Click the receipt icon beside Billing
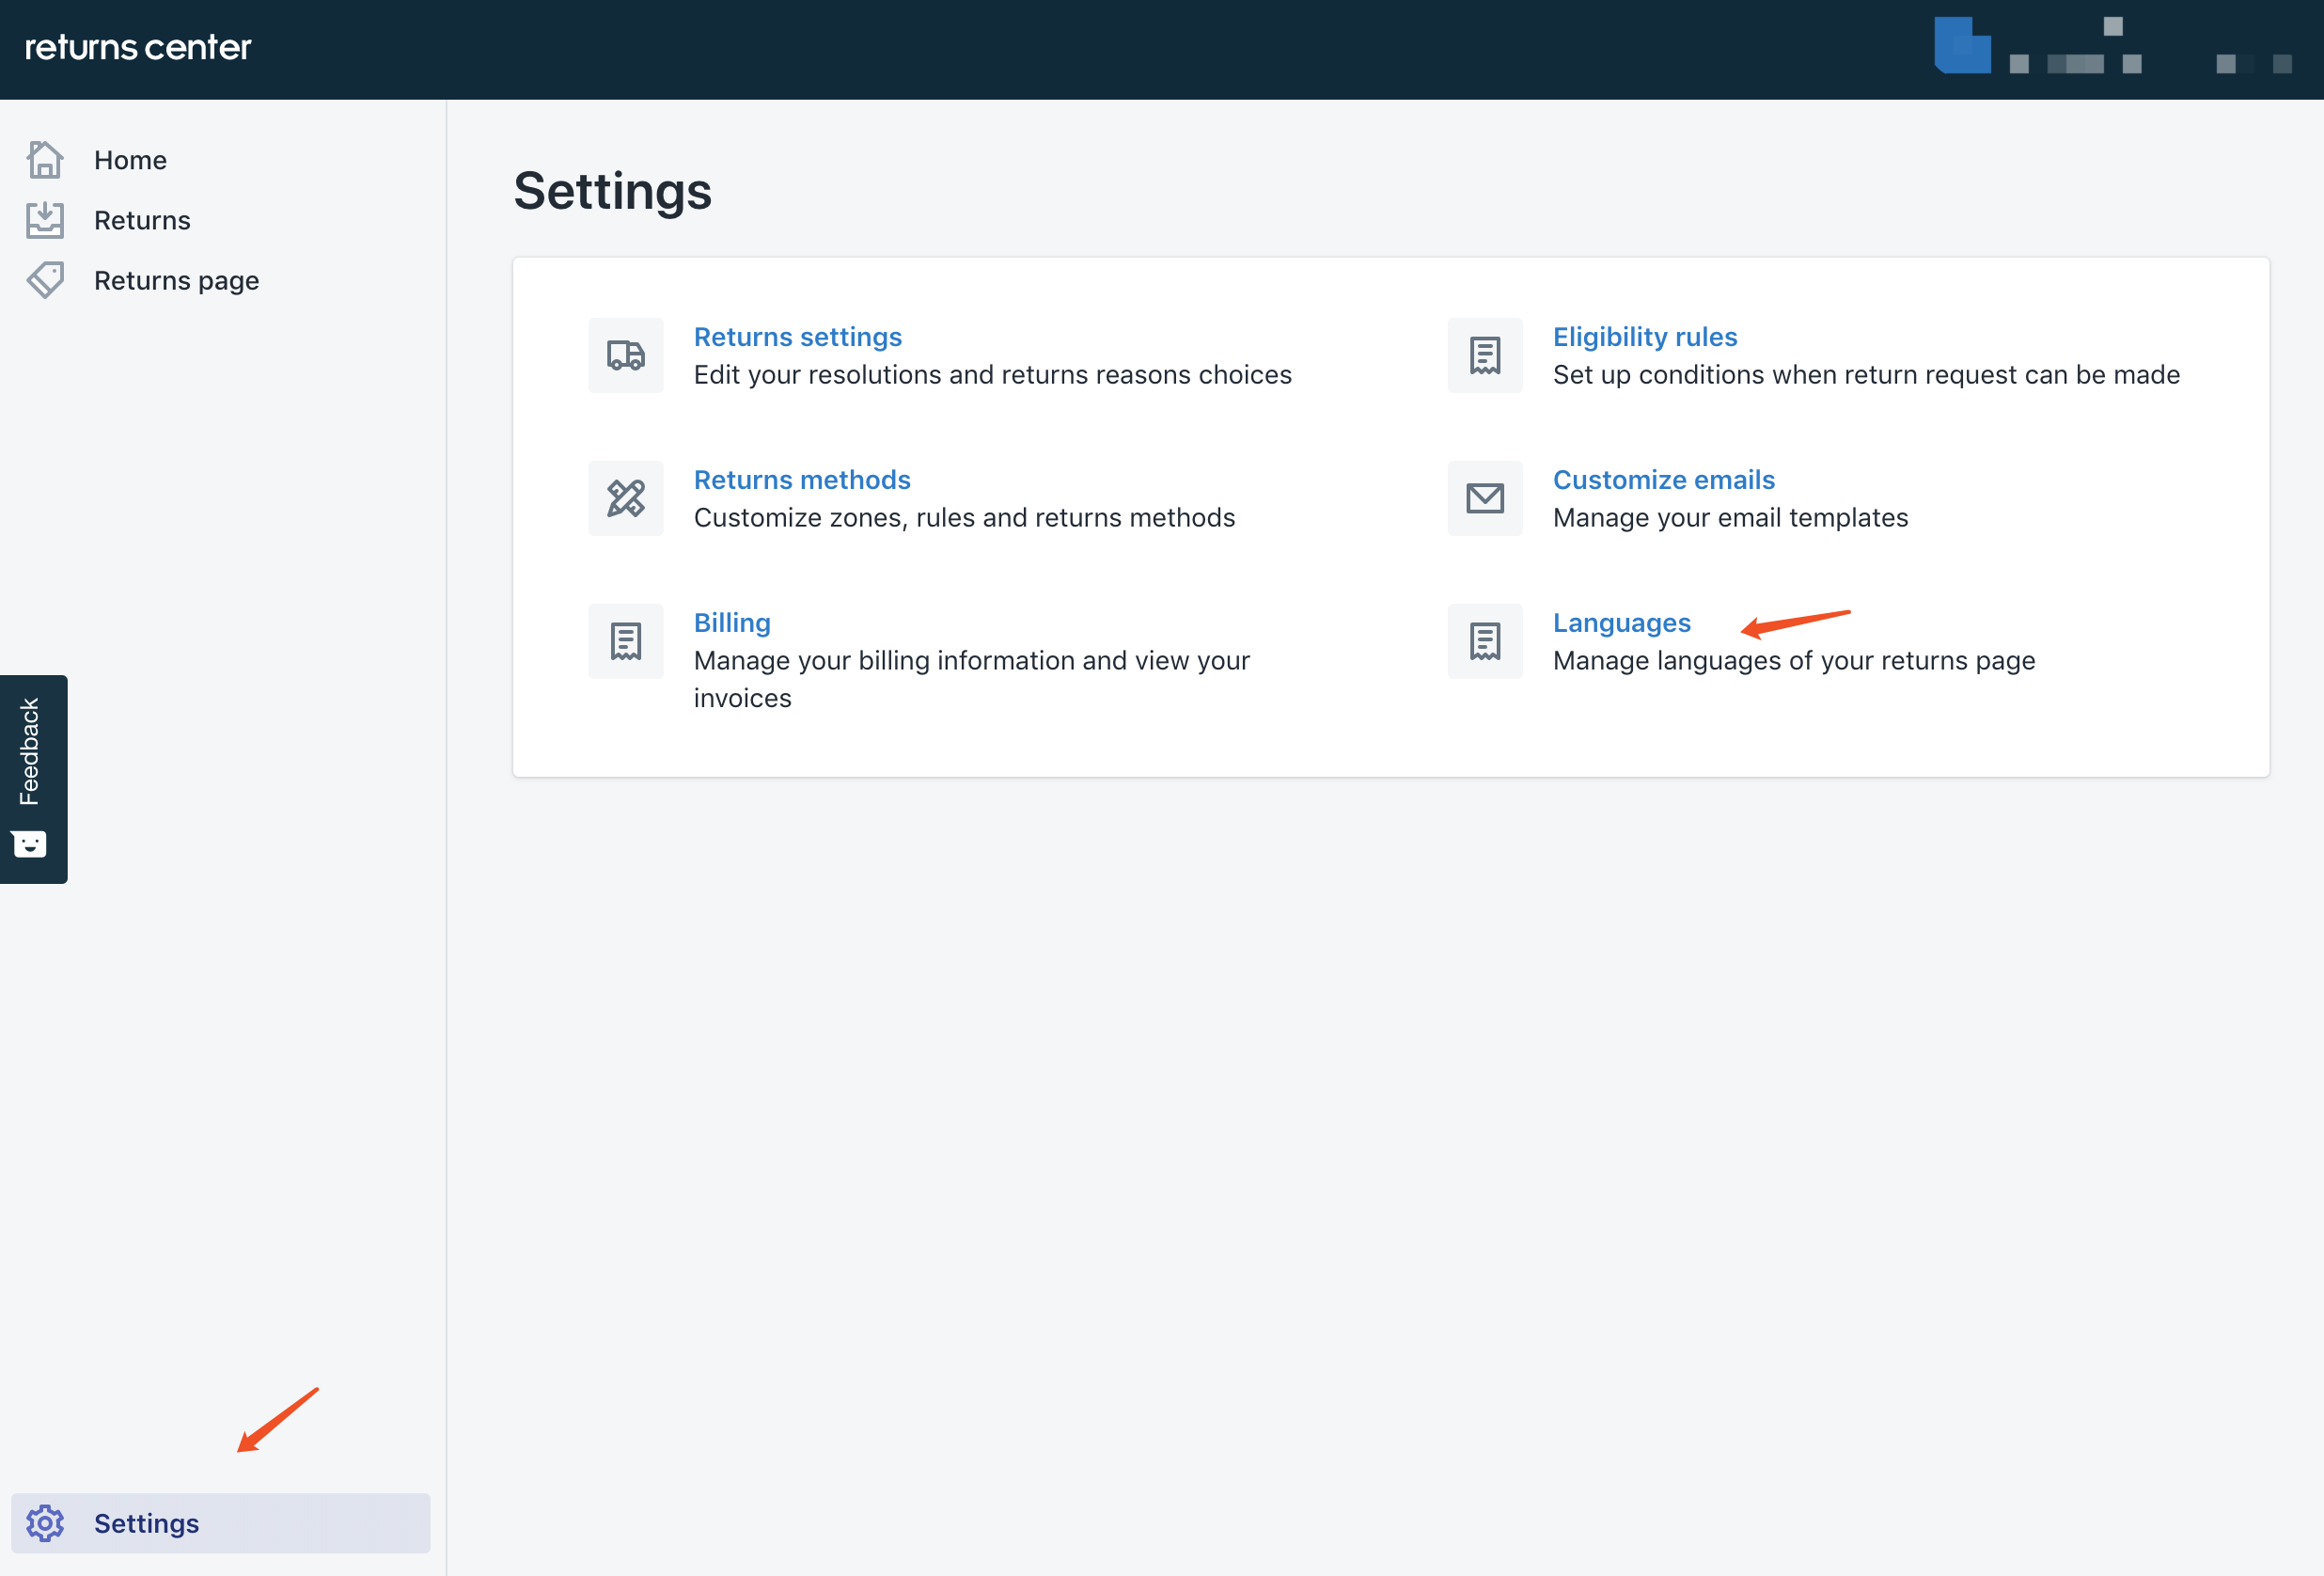This screenshot has width=2324, height=1576. click(626, 641)
